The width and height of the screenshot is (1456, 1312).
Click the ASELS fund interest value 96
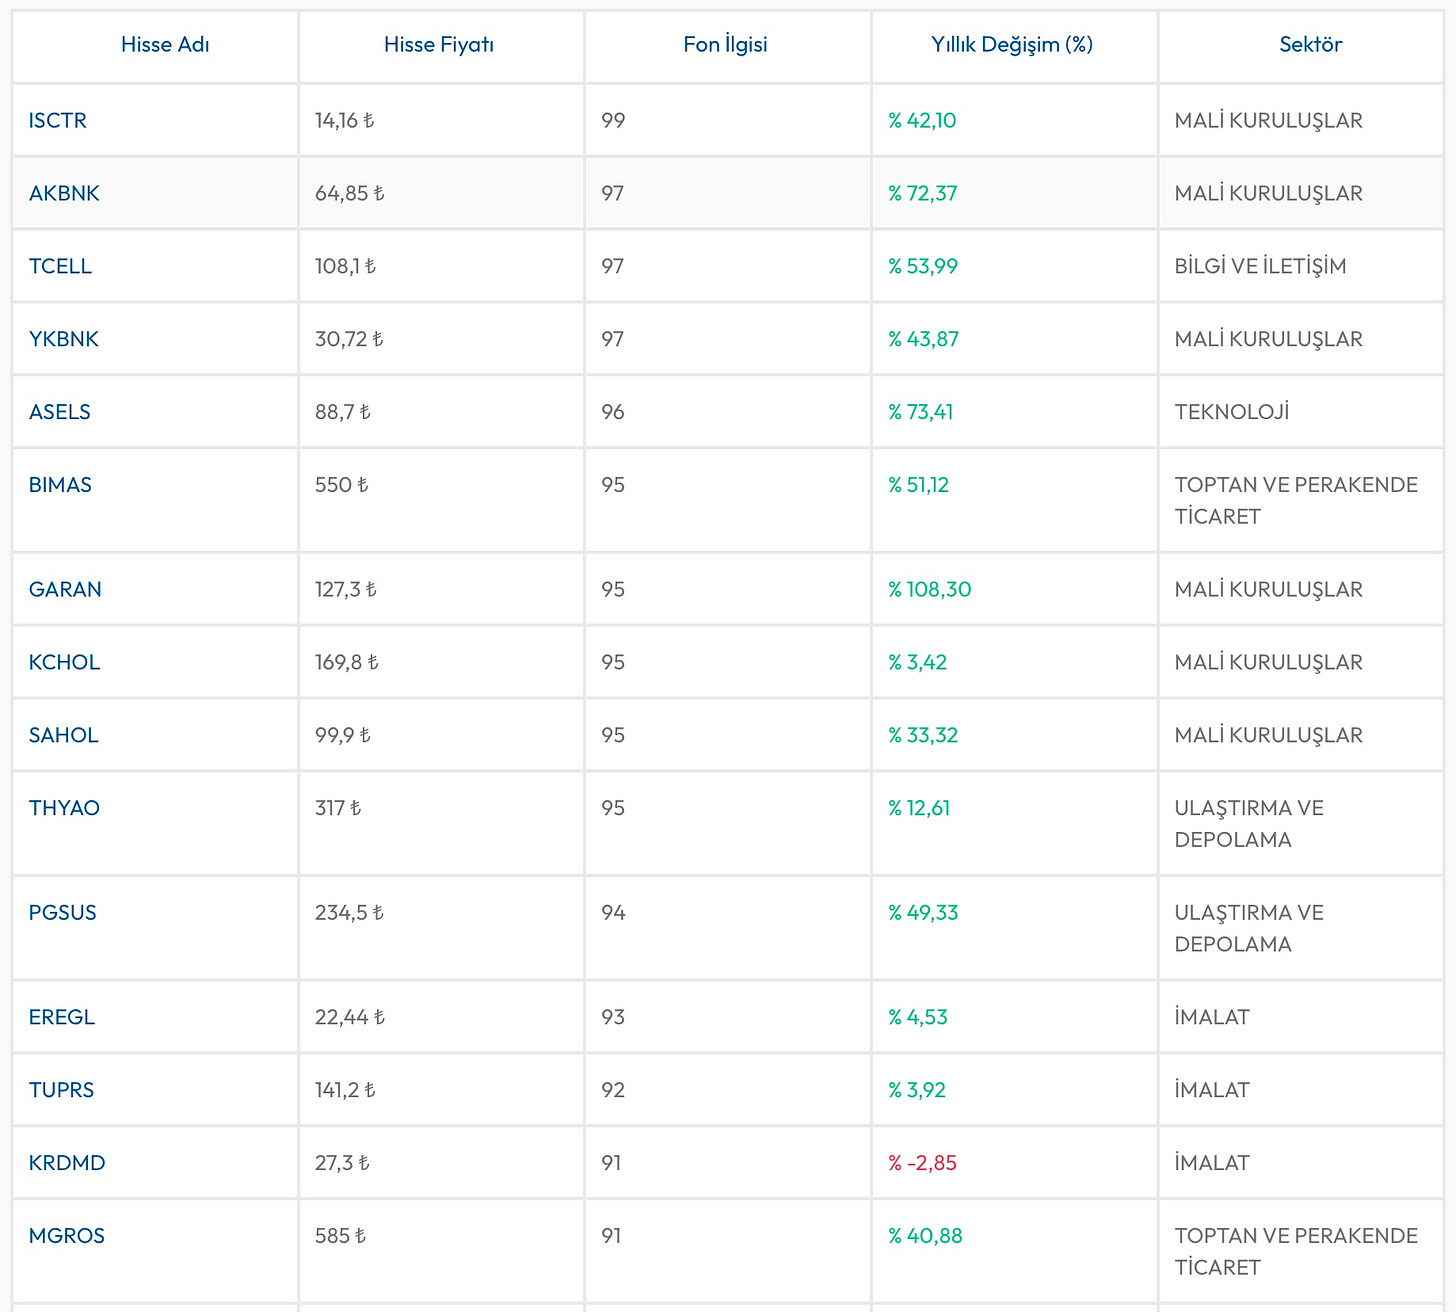coord(613,412)
